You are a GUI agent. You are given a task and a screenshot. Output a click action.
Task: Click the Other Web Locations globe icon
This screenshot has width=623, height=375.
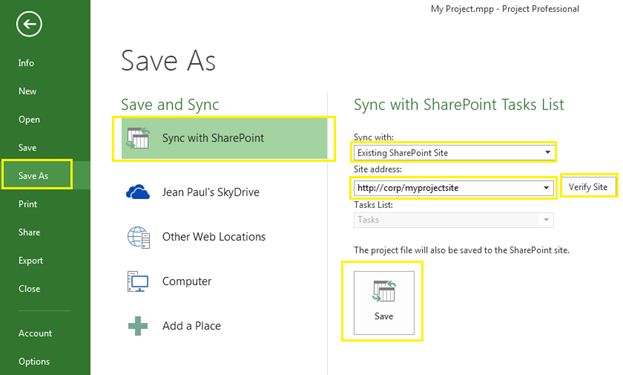pos(138,237)
